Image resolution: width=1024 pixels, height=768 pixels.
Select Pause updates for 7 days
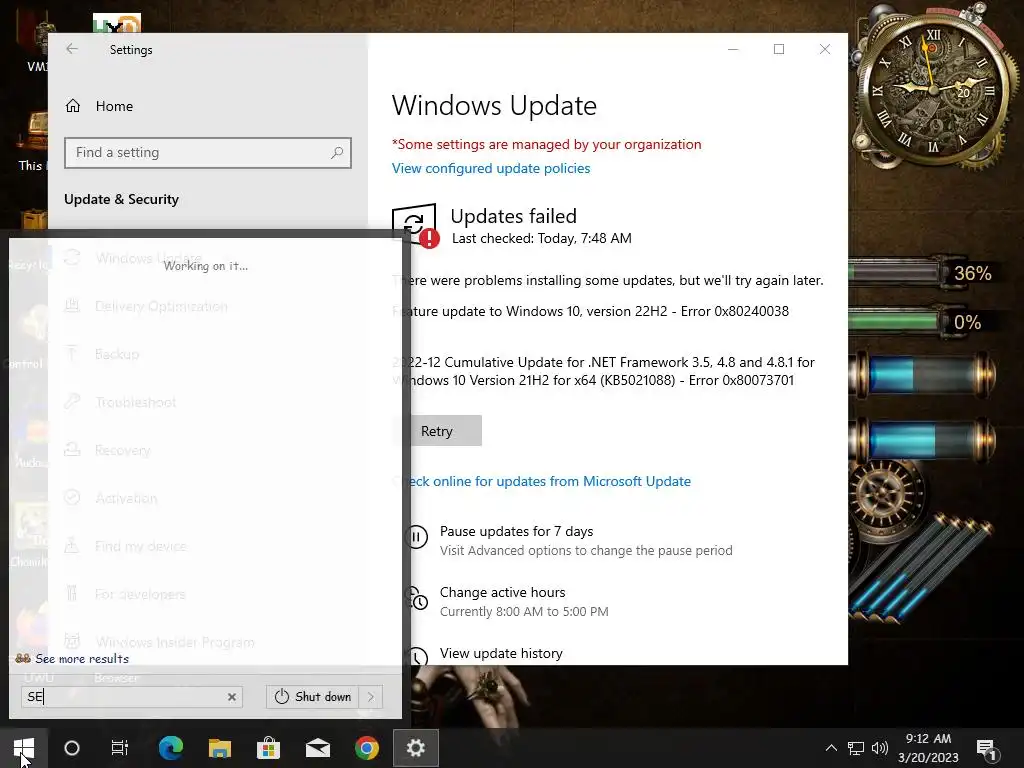pos(516,532)
